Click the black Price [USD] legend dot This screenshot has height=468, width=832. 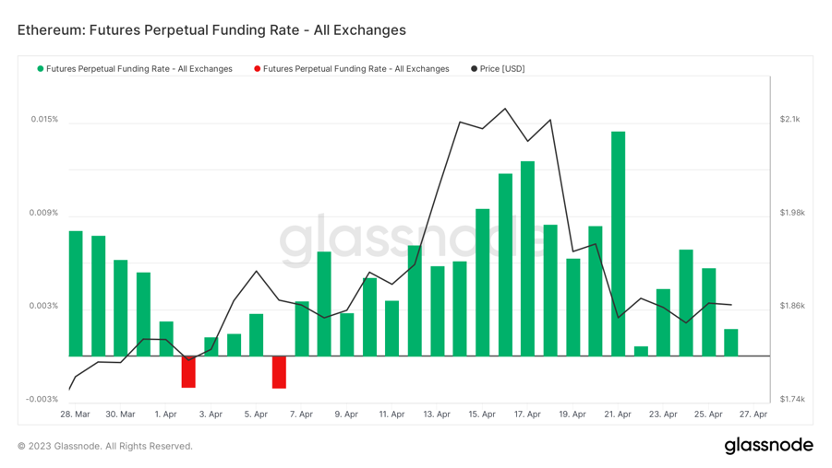point(473,69)
